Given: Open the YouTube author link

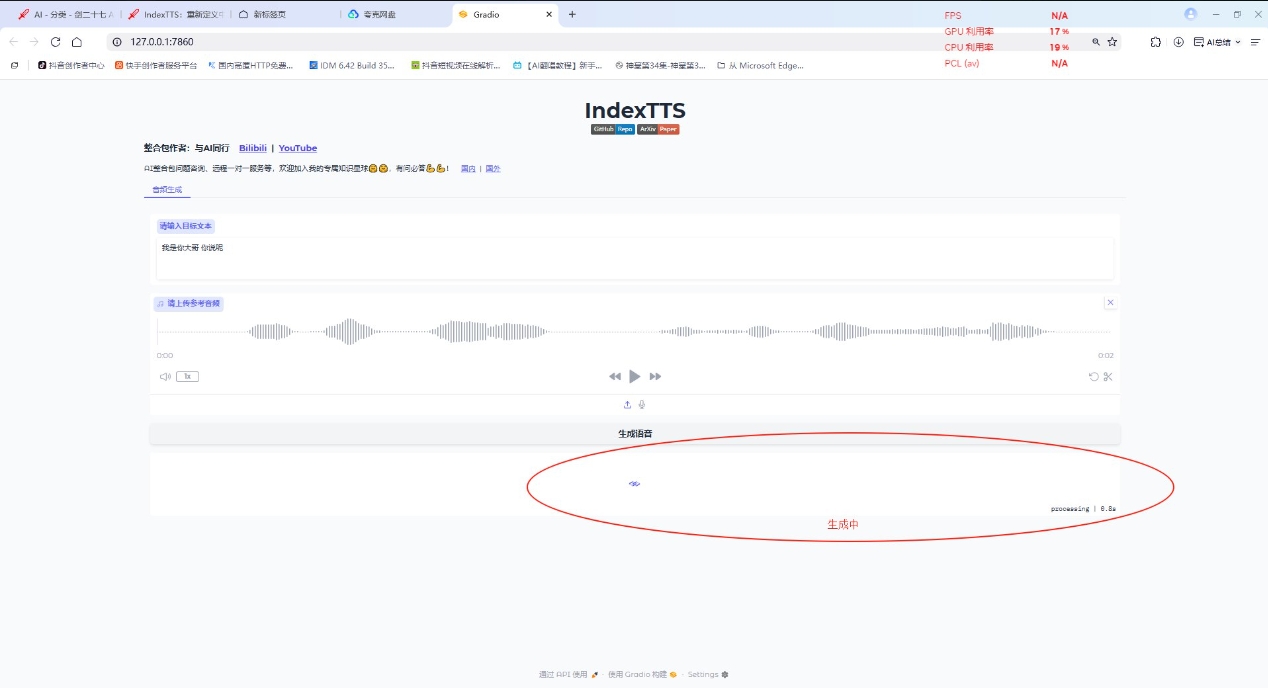Looking at the screenshot, I should (x=297, y=148).
